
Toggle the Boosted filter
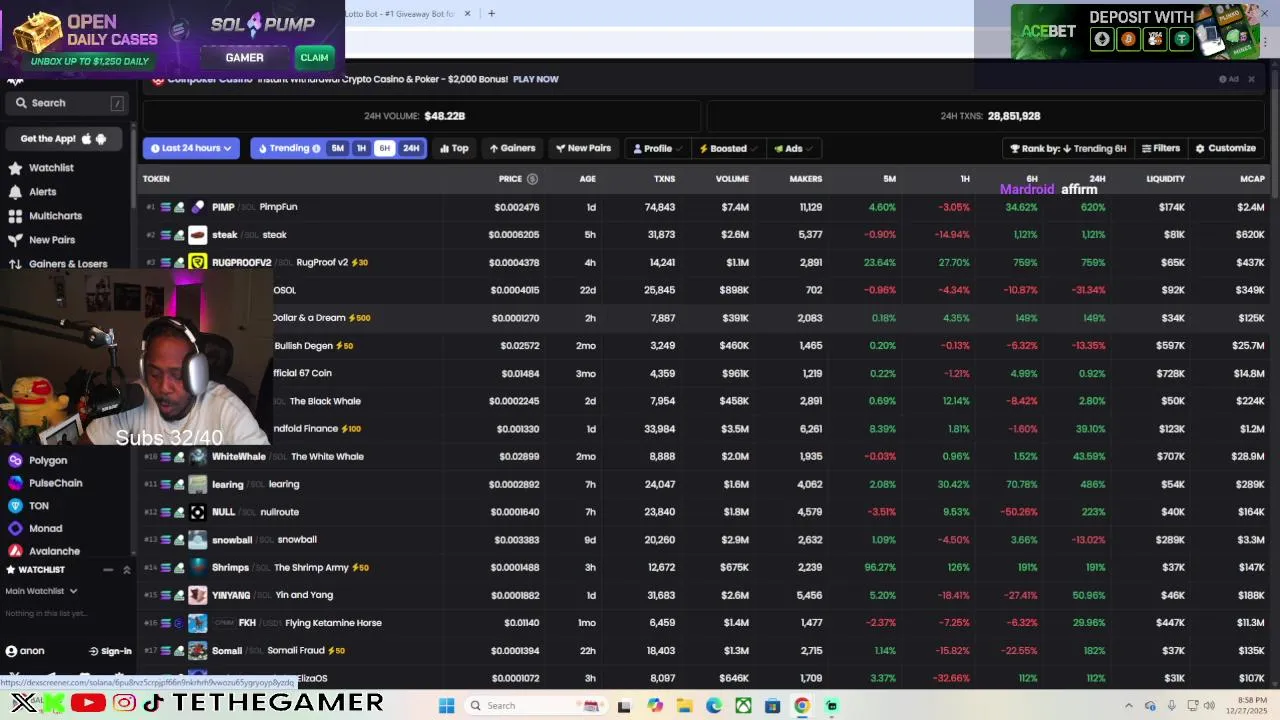(727, 148)
